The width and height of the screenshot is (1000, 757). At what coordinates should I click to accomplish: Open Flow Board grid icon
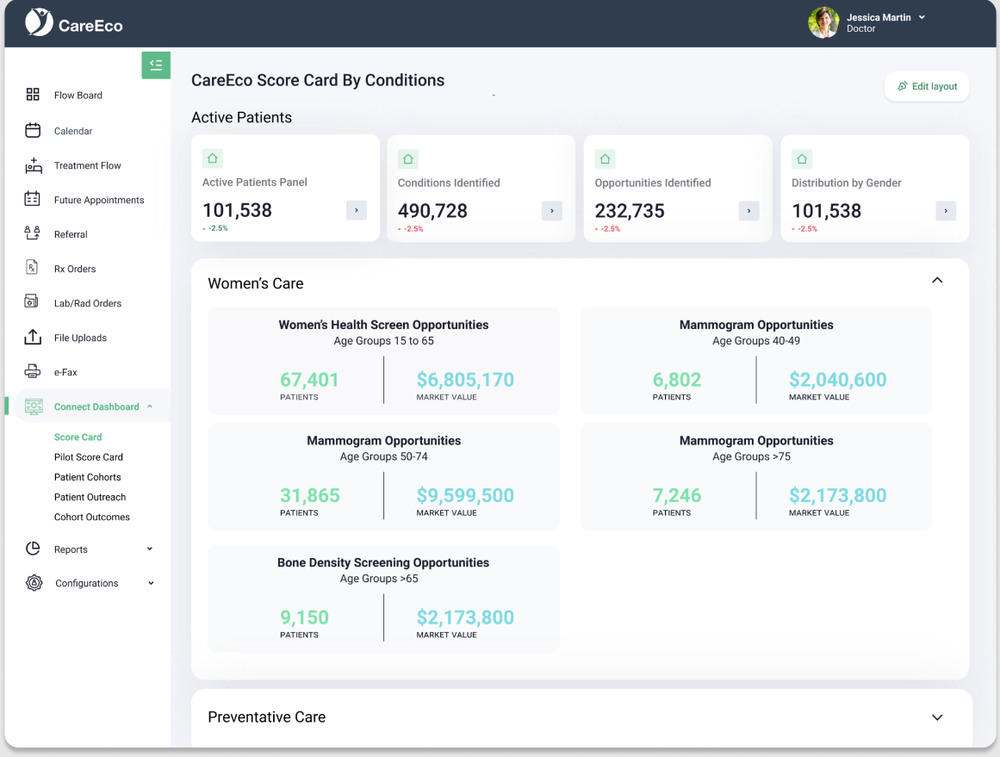pyautogui.click(x=33, y=94)
